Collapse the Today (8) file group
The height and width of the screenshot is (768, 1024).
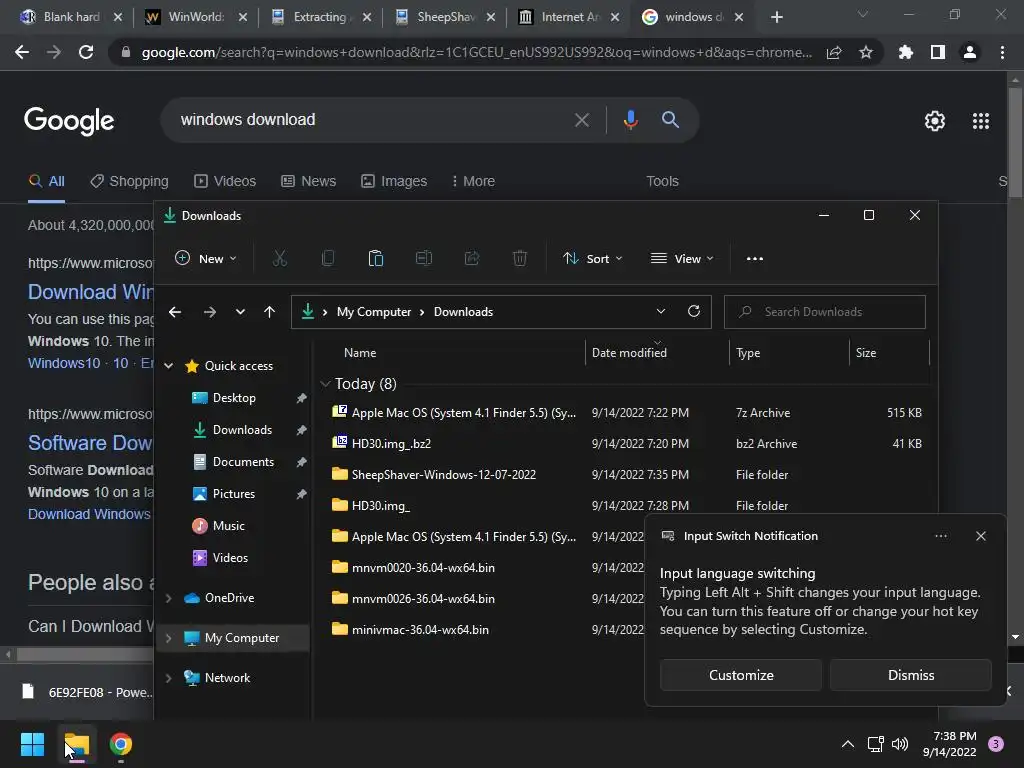pyautogui.click(x=325, y=384)
